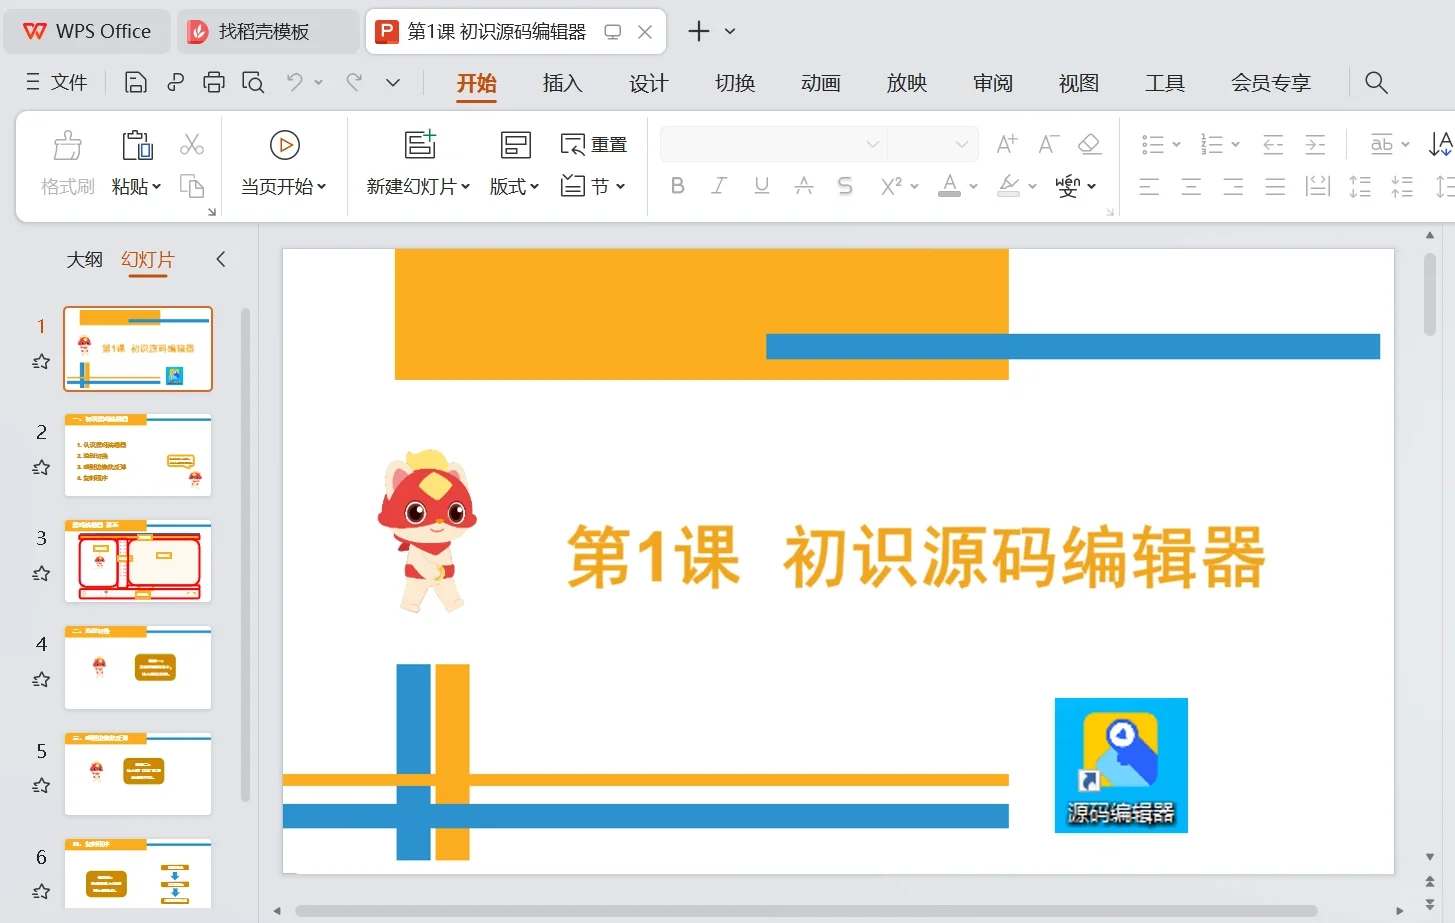Collapse the slide panel with the chevron
The height and width of the screenshot is (923, 1455).
221,258
